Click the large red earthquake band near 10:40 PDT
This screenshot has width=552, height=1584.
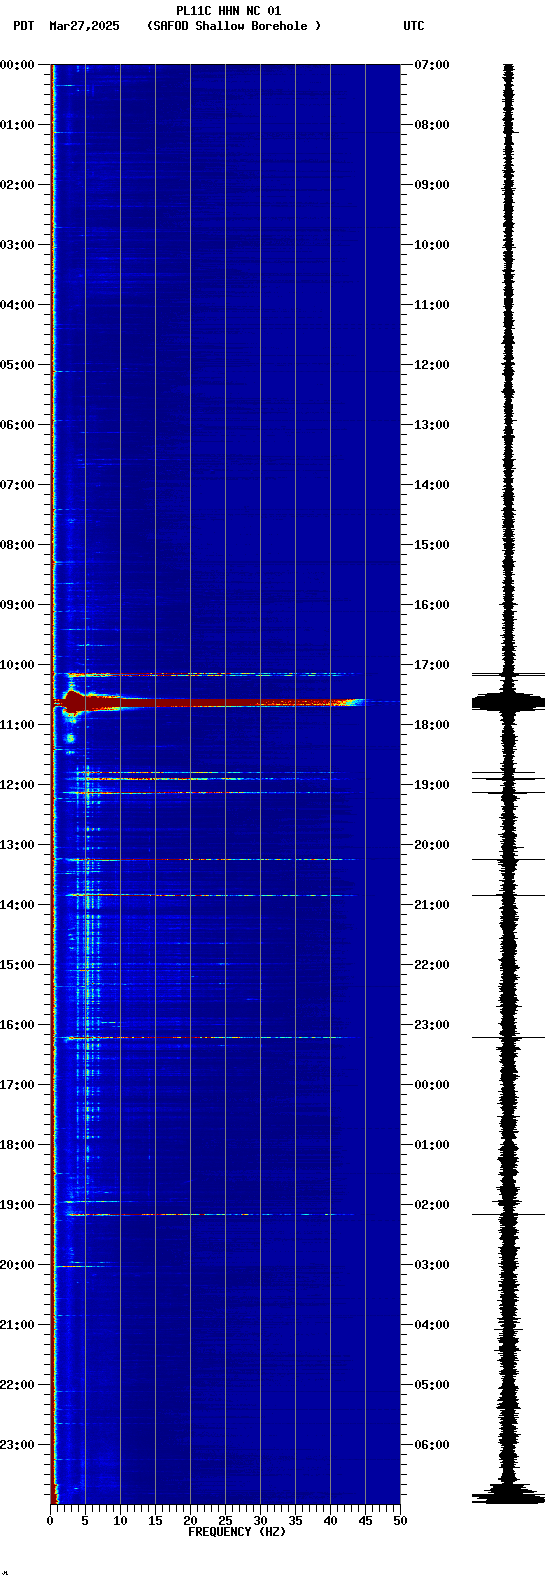click(210, 703)
